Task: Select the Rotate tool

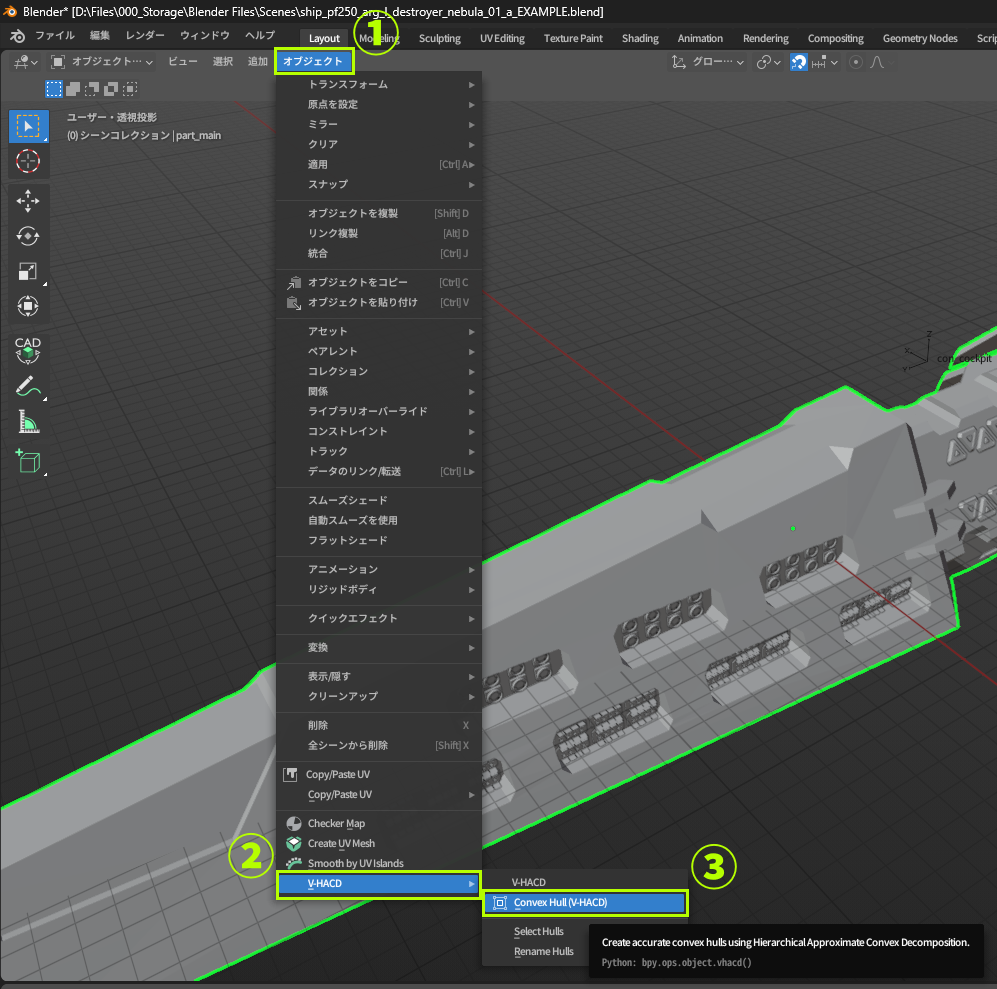Action: click(28, 236)
